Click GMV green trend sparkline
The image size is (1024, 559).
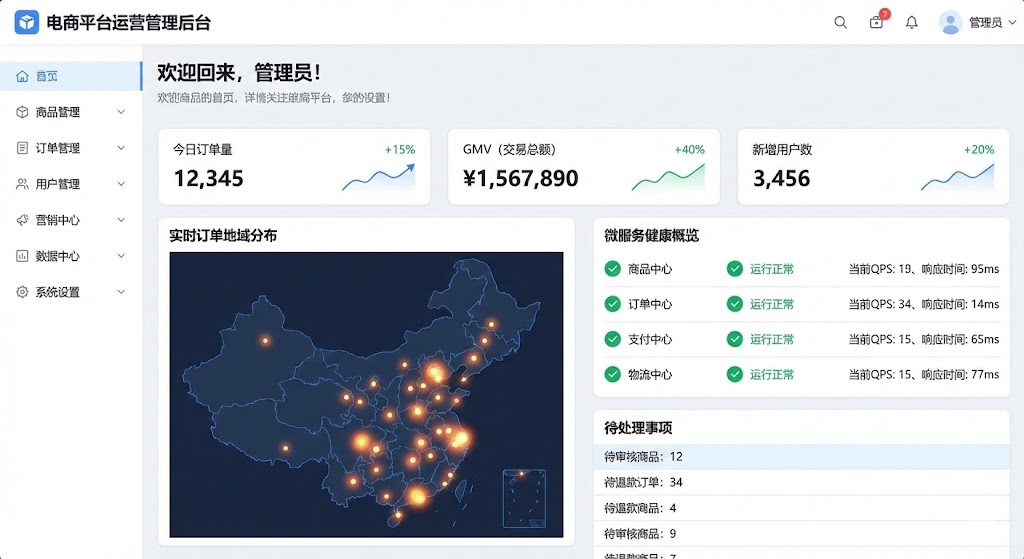(668, 177)
